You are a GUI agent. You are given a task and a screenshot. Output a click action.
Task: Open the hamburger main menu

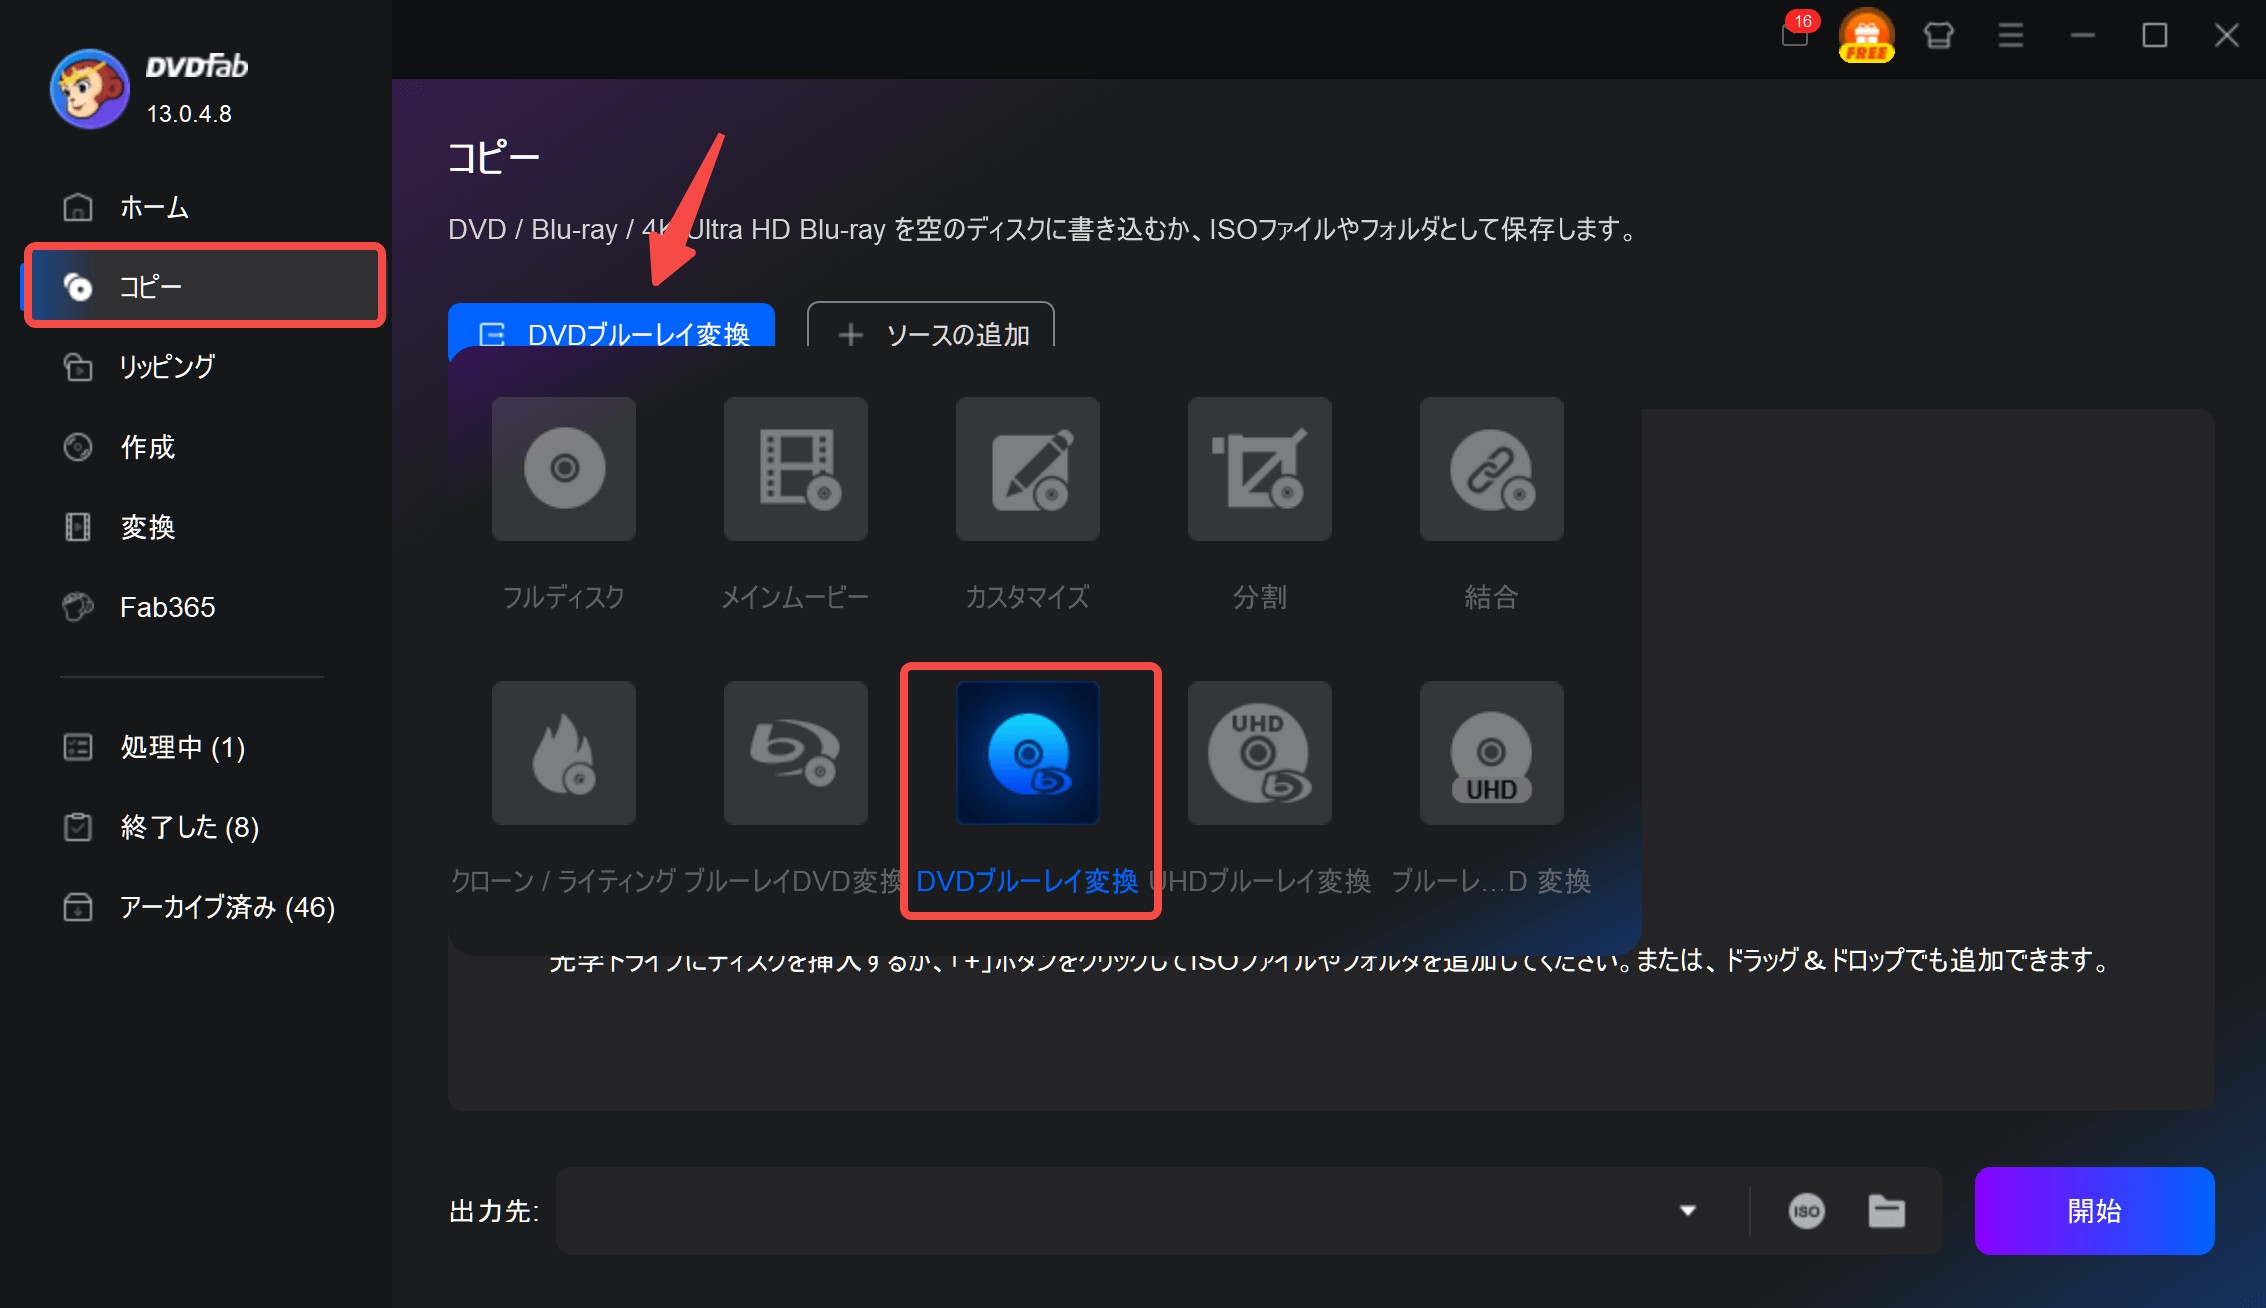click(2011, 36)
